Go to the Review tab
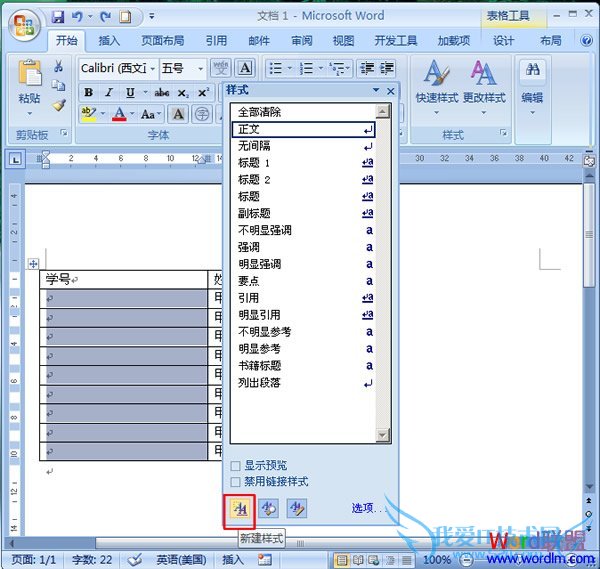 point(302,40)
